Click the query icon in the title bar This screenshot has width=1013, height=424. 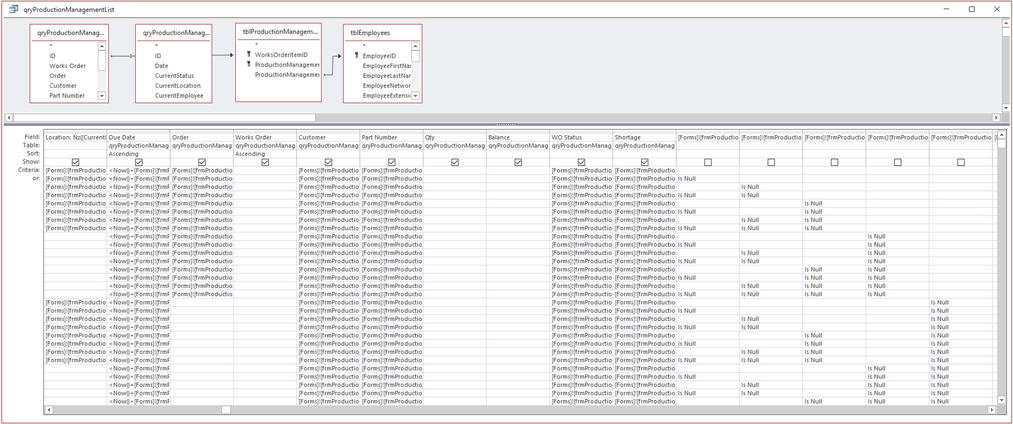click(x=13, y=8)
